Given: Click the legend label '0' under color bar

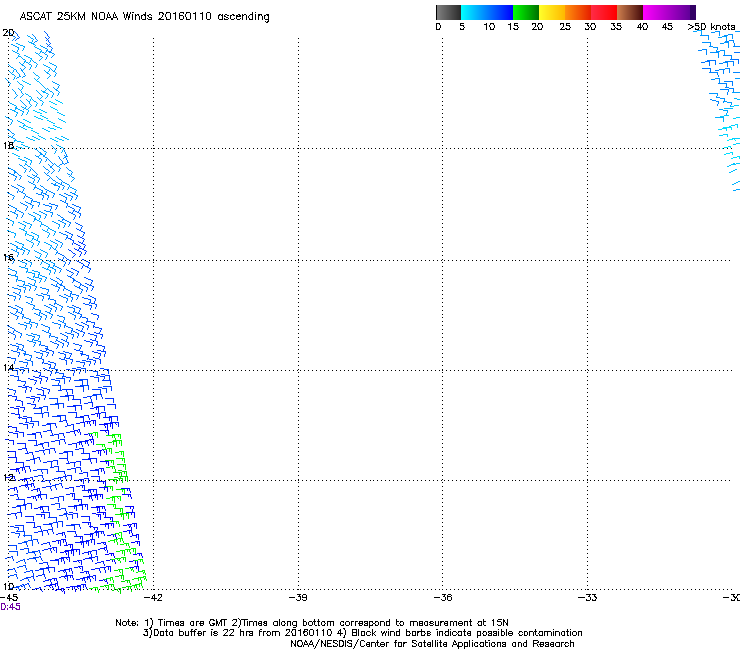Looking at the screenshot, I should [x=438, y=27].
